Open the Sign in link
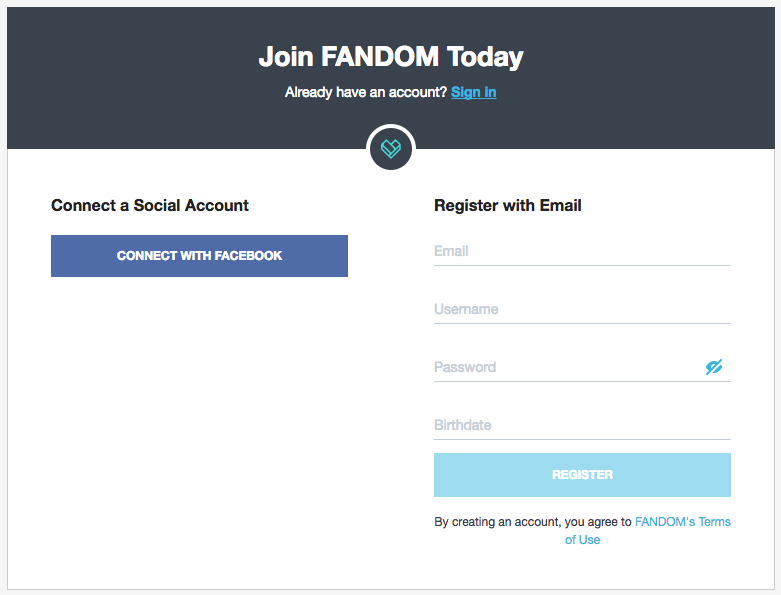The height and width of the screenshot is (595, 781). pyautogui.click(x=473, y=92)
